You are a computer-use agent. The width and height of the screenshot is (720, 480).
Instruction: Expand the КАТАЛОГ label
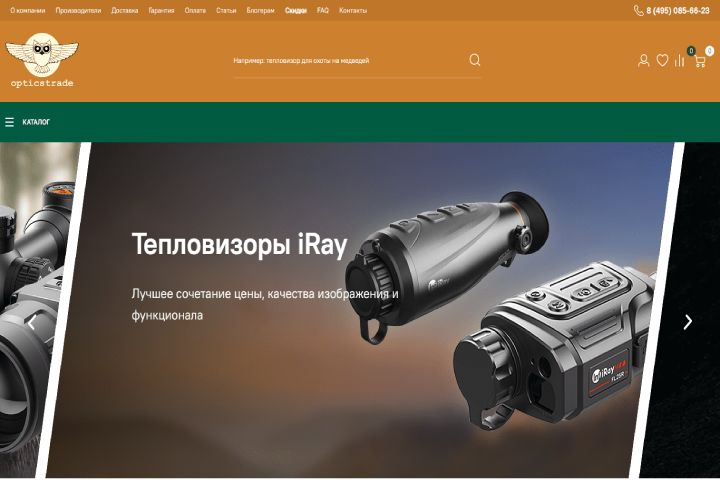coord(36,122)
